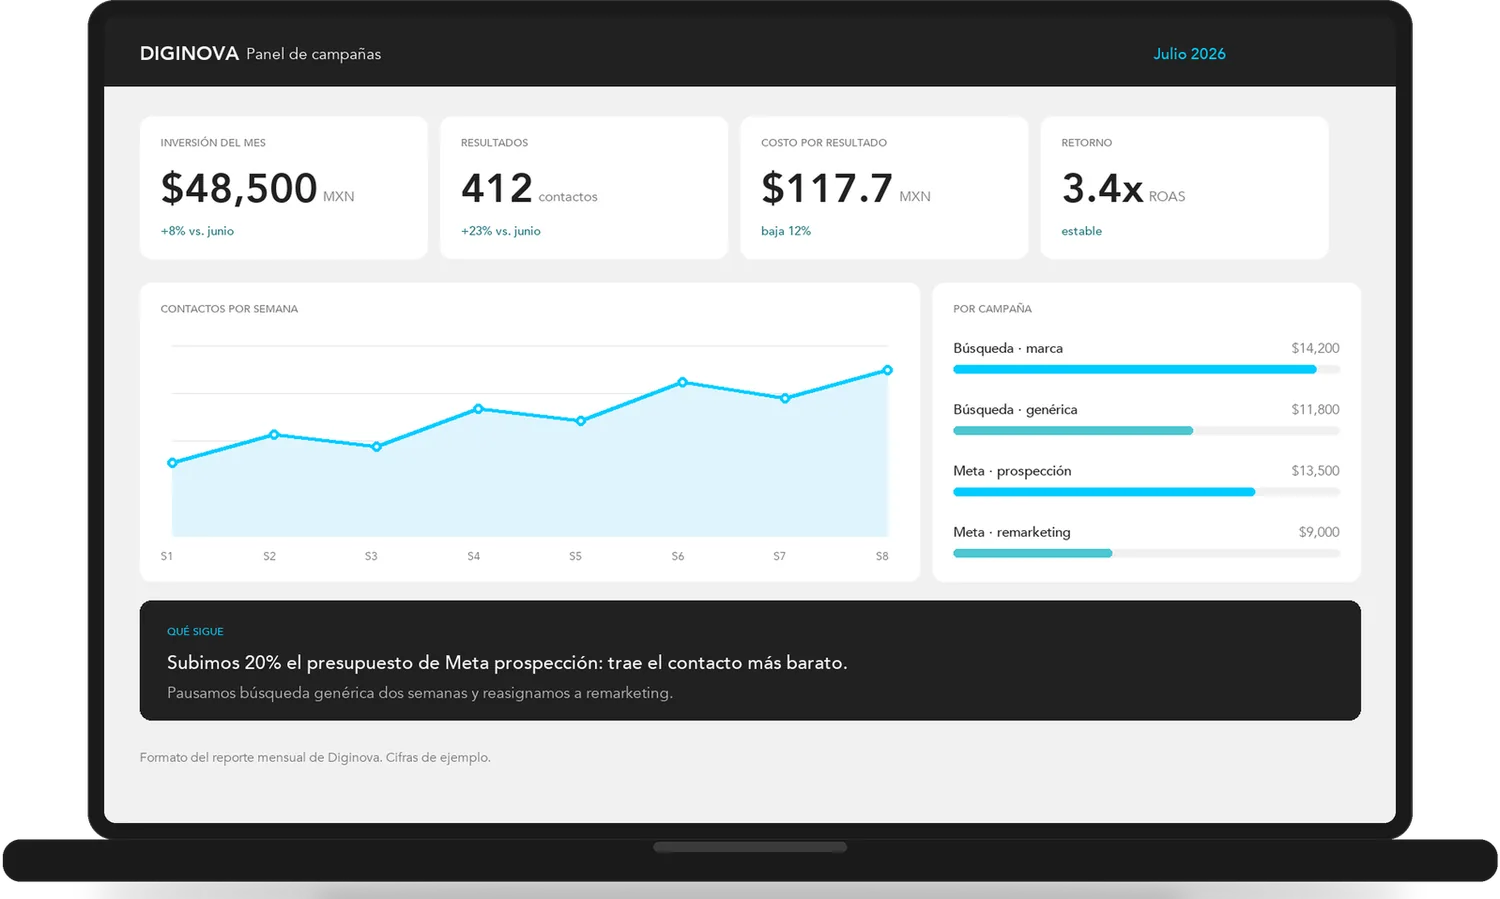This screenshot has height=899, width=1500.
Task: Select the Meta · prospección bar
Action: 1146,492
